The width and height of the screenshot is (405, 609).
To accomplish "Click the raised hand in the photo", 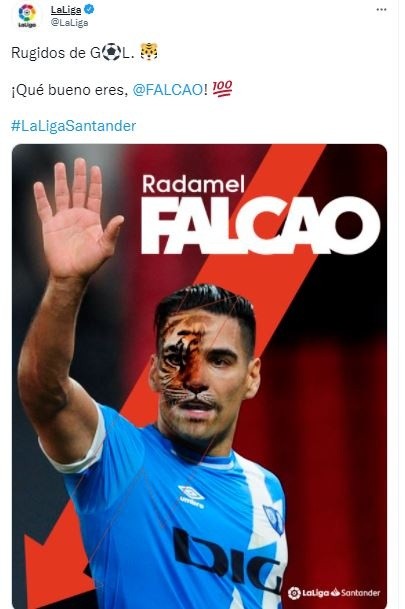I will coord(75,218).
